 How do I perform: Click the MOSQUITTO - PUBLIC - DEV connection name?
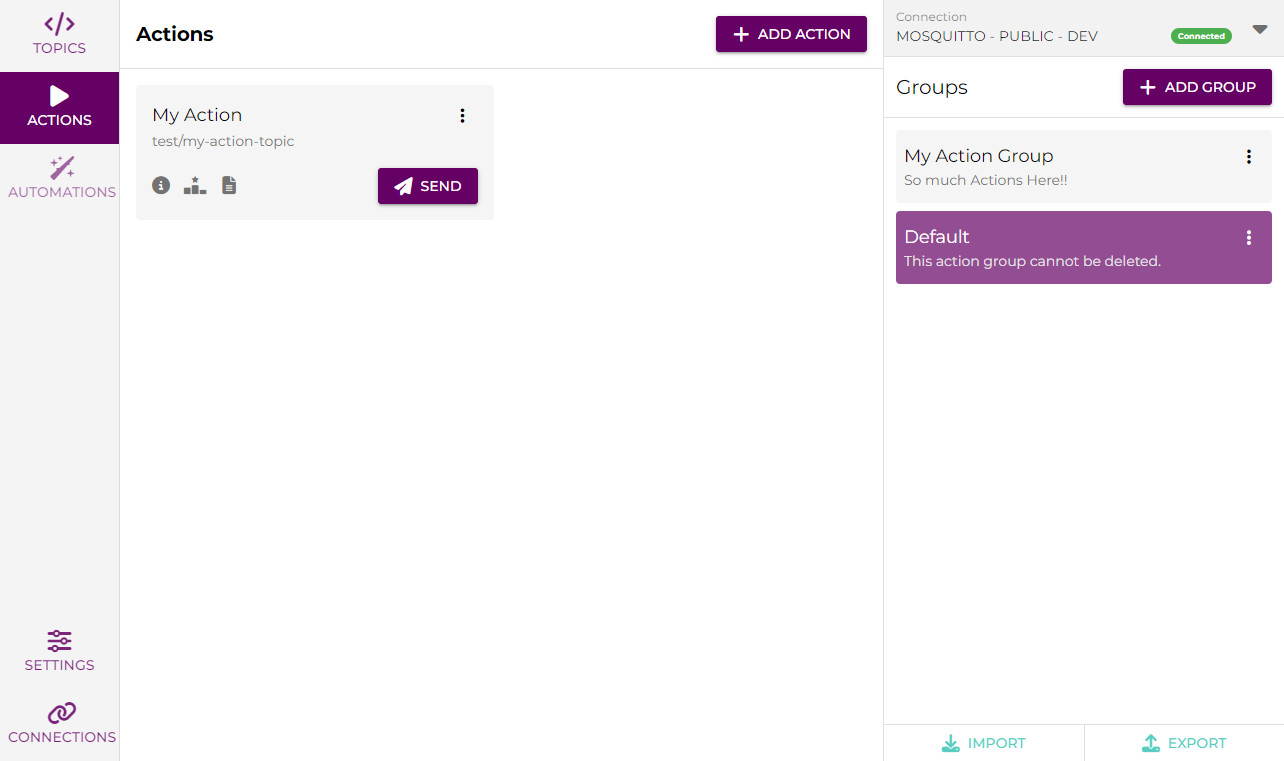(x=997, y=36)
